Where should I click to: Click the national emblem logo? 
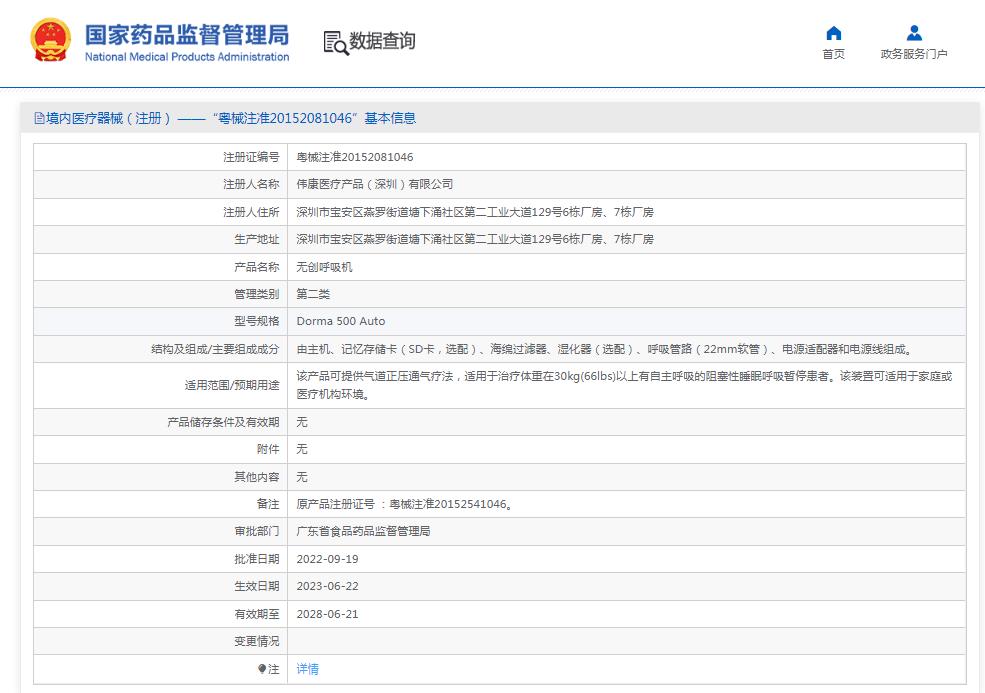coord(50,41)
